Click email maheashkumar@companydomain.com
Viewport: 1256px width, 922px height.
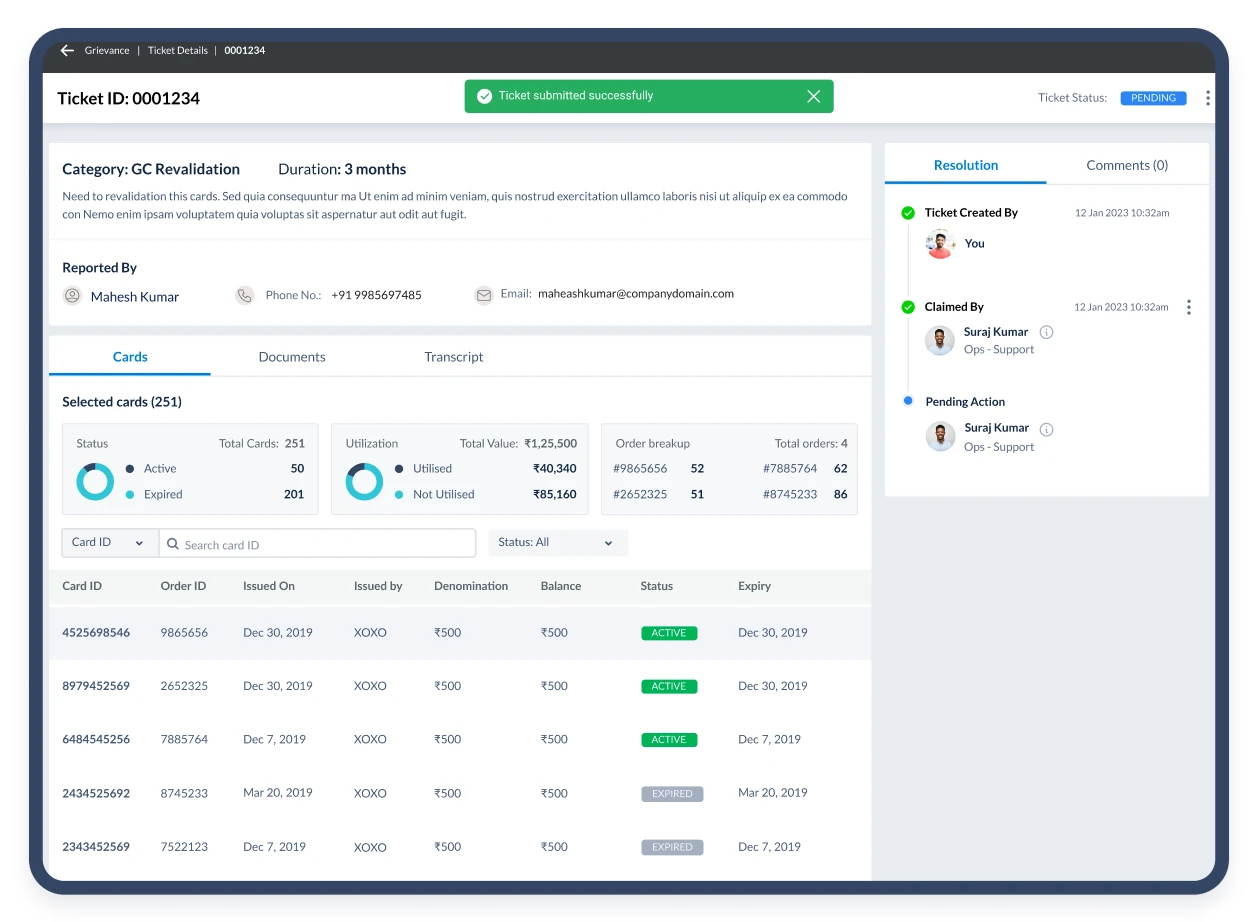tap(636, 294)
